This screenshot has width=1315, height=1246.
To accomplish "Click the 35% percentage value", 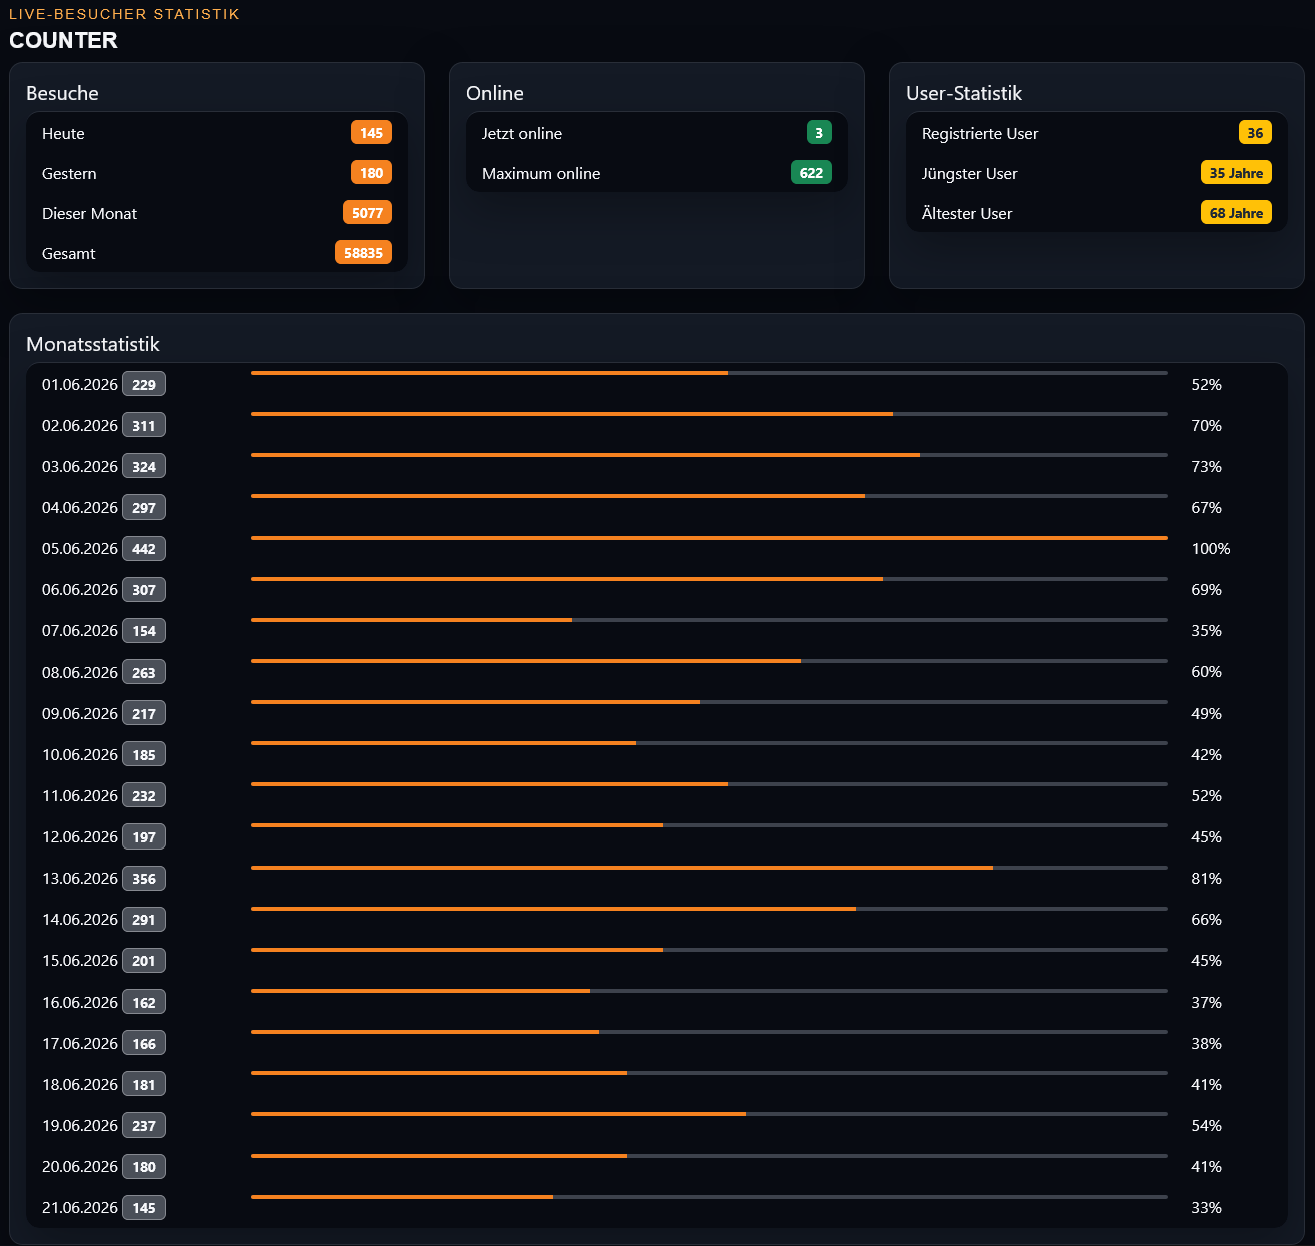I will [1206, 631].
